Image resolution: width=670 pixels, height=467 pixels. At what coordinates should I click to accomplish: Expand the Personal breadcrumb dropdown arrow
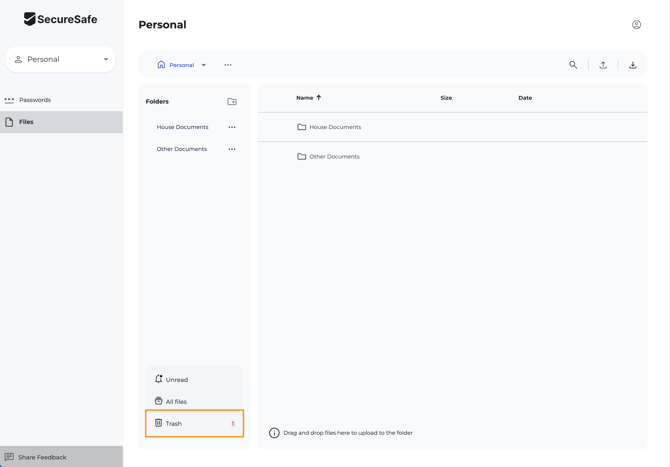(204, 65)
